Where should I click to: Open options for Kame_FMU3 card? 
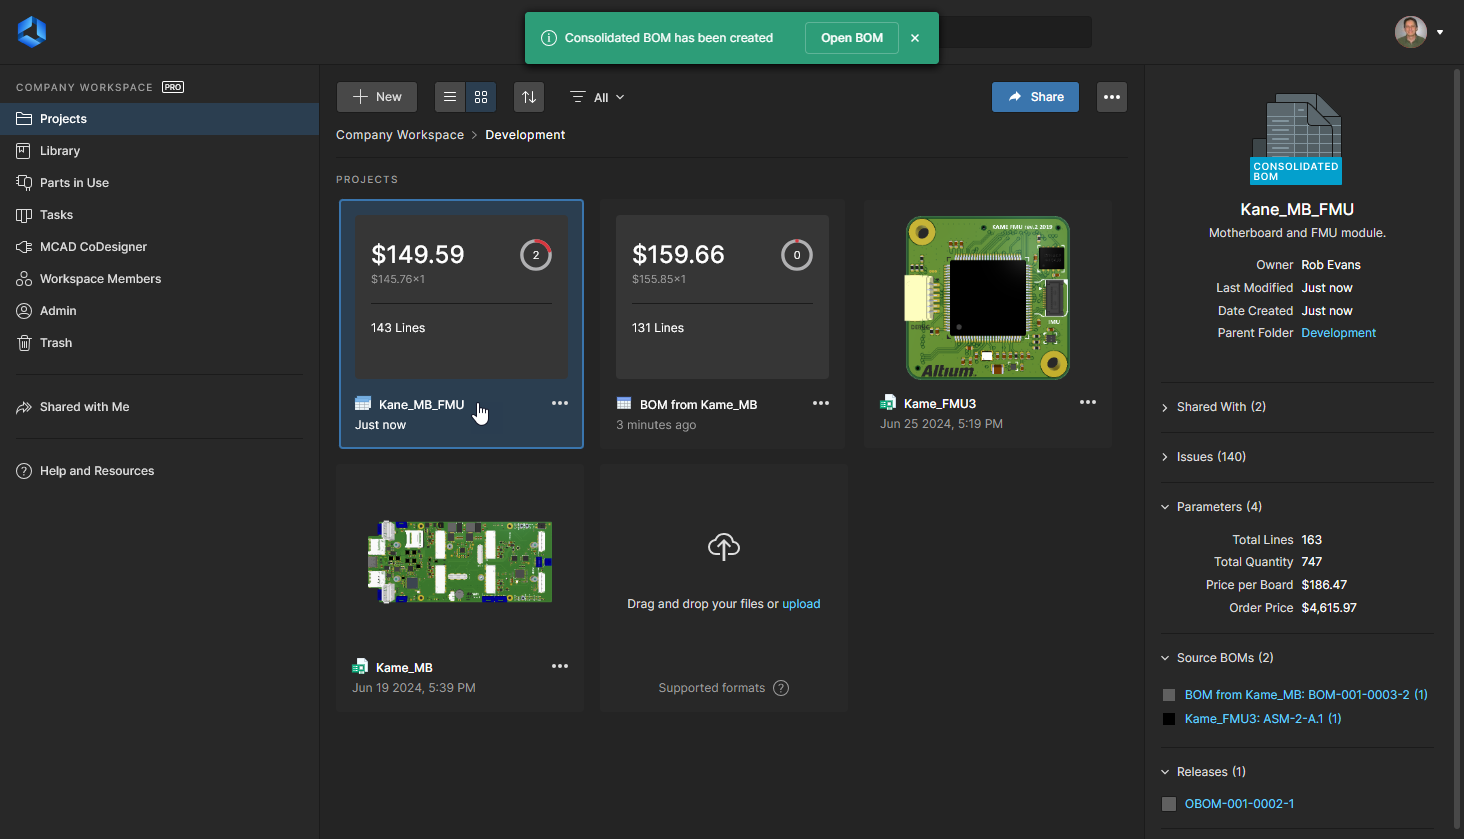click(x=1088, y=402)
